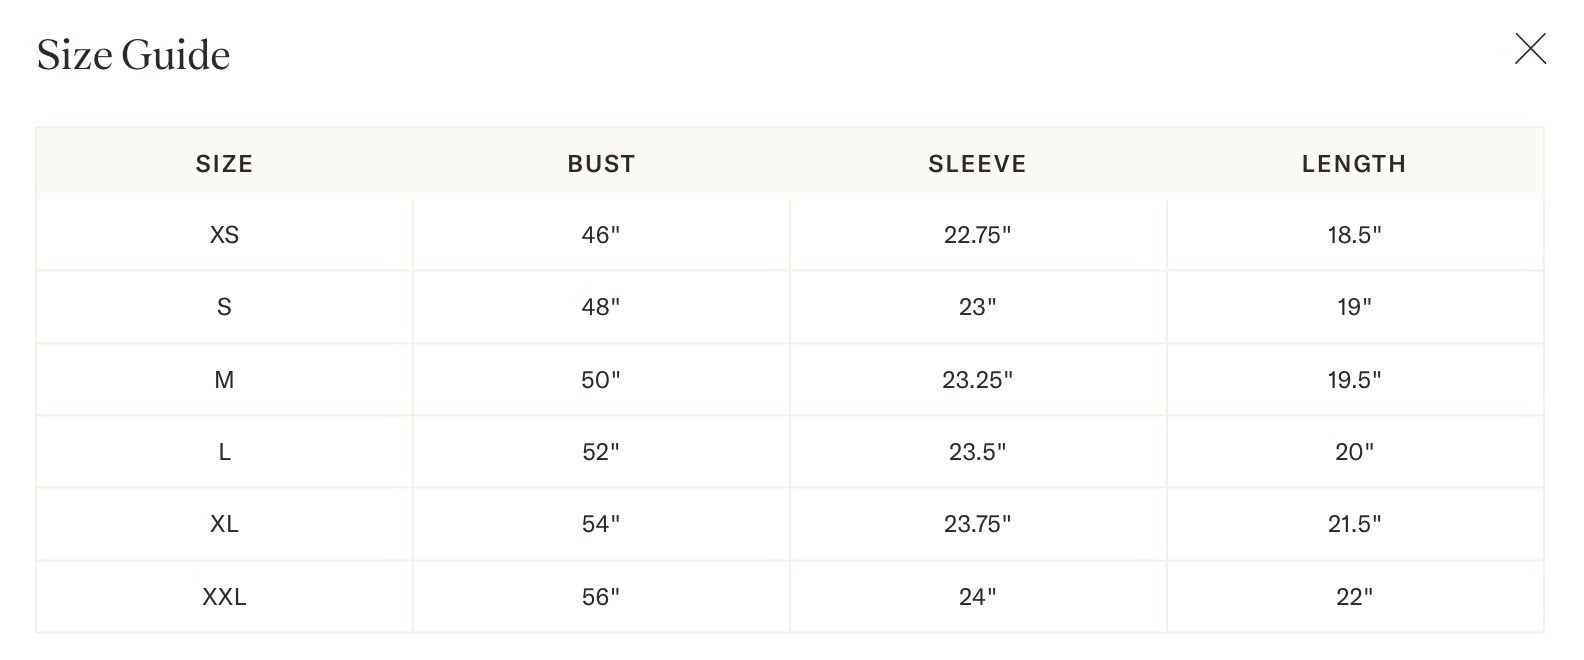Click the 56" bust value for XXL
Image resolution: width=1584 pixels, height=660 pixels.
pos(601,597)
